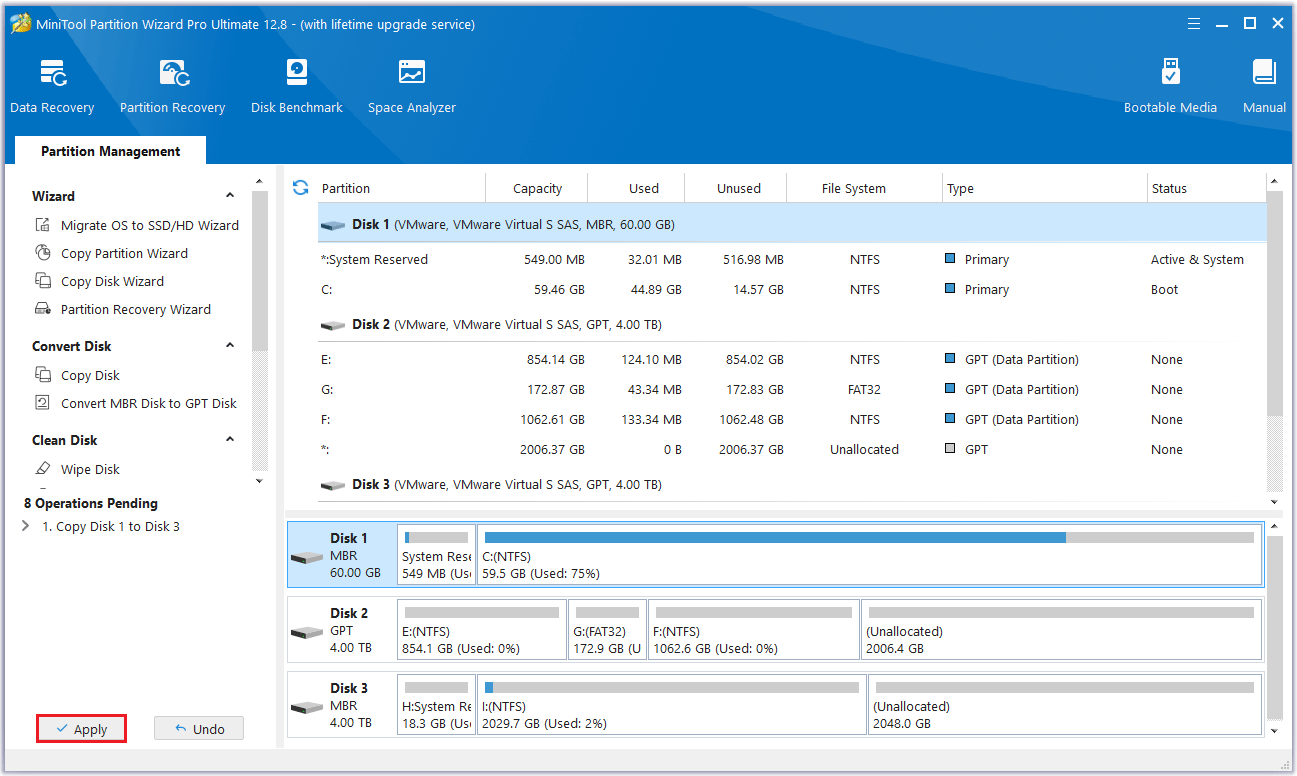
Task: Select the *:System Reserved partition row
Action: point(792,259)
